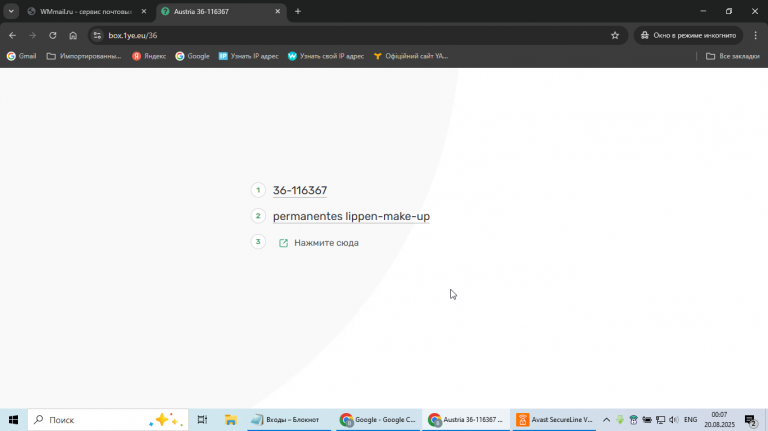Click the forward navigation arrow
Image resolution: width=768 pixels, height=431 pixels.
pos(32,35)
